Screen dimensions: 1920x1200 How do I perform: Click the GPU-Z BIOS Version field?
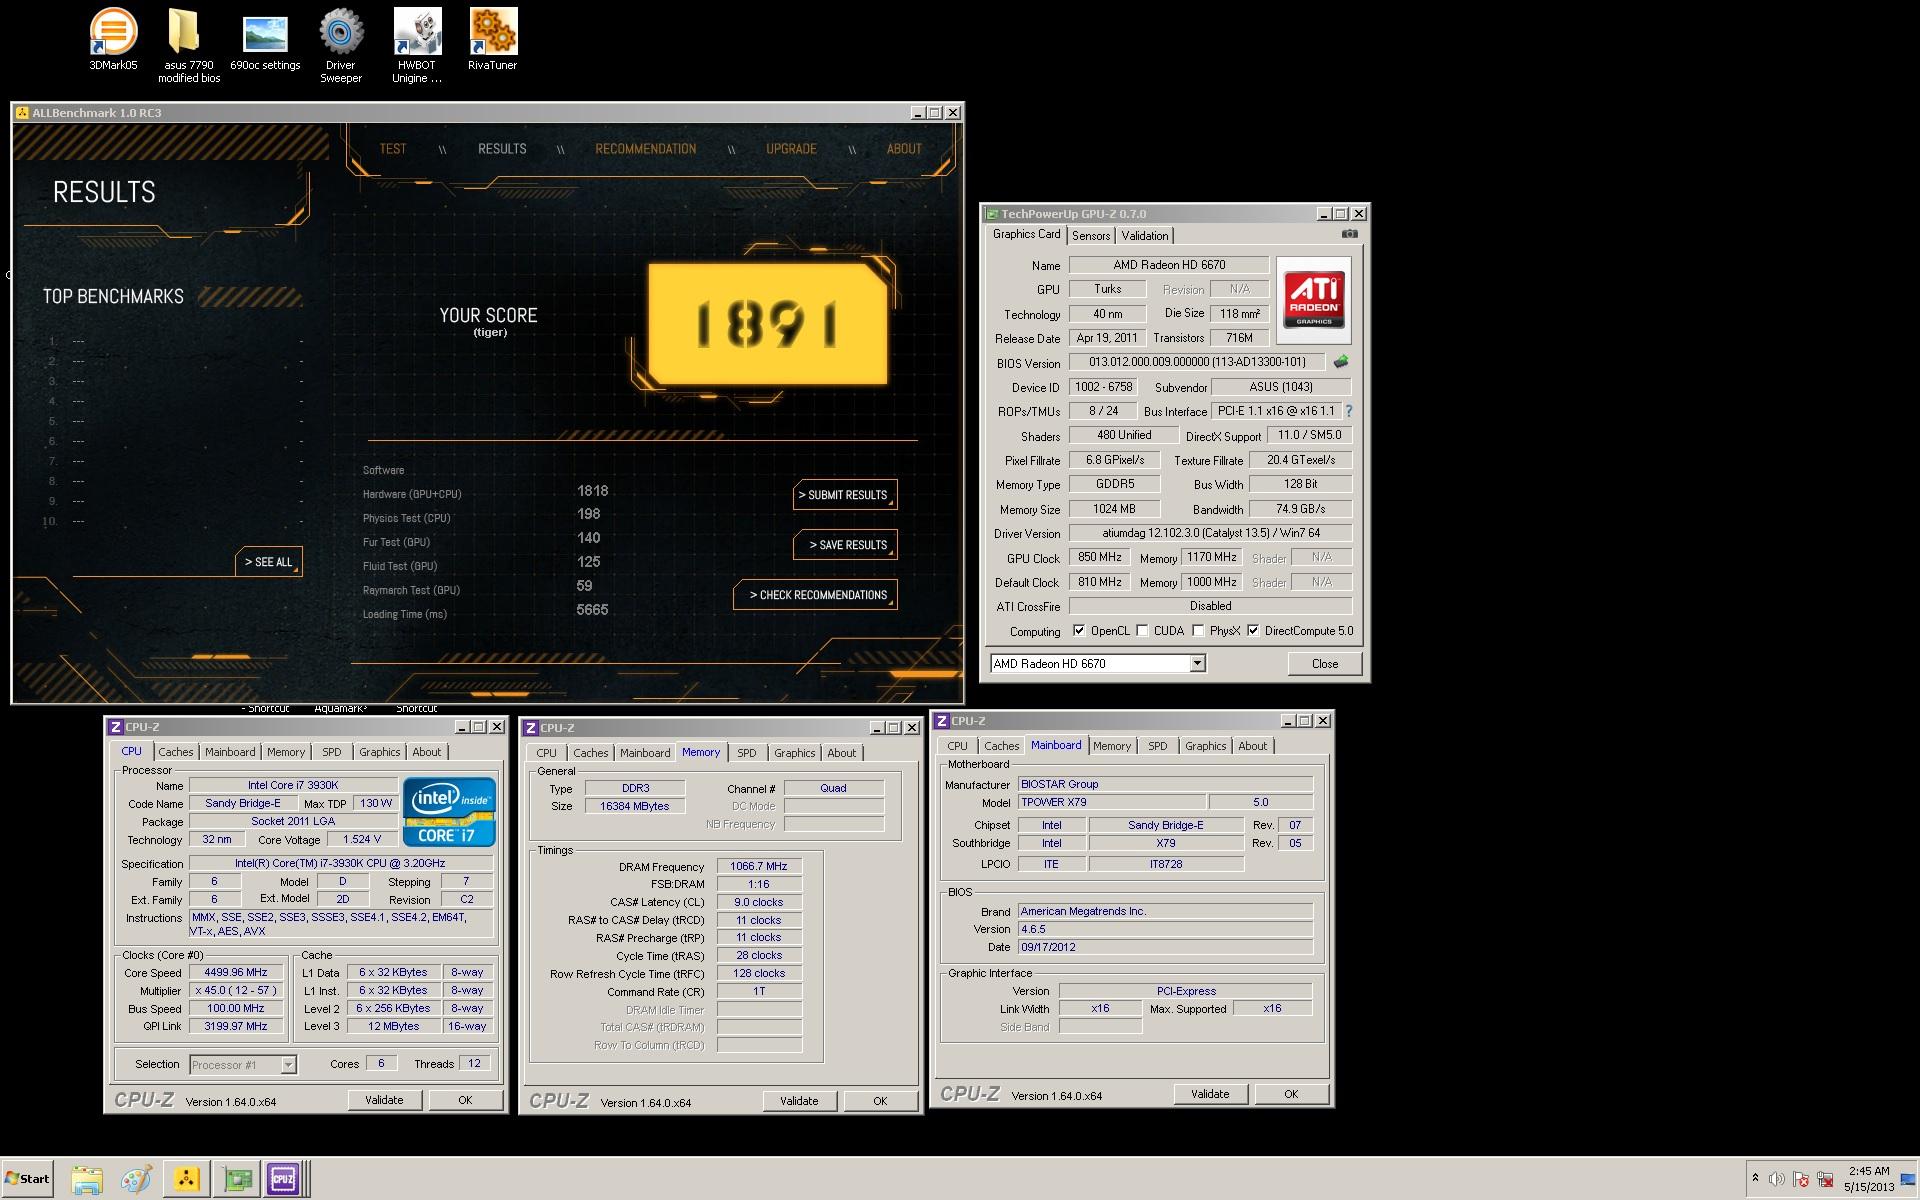(1196, 362)
